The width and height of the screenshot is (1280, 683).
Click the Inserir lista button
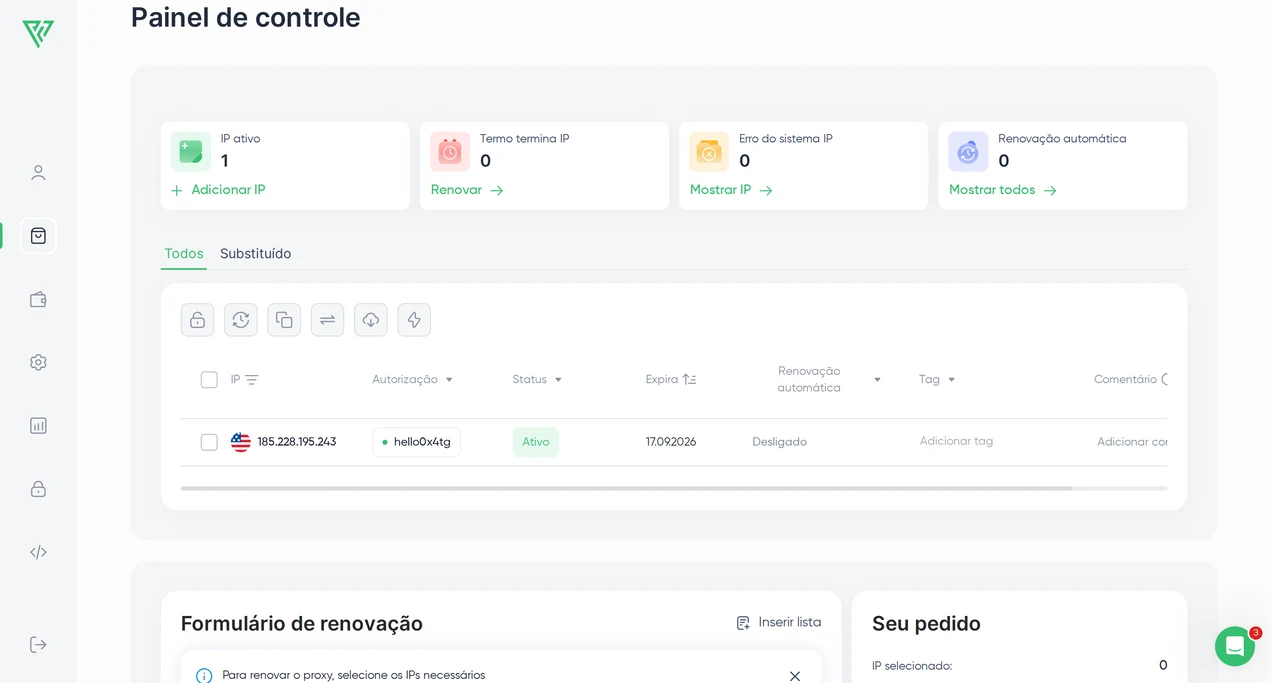779,622
